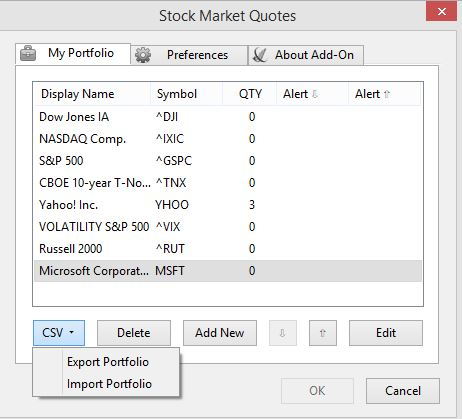The height and width of the screenshot is (419, 462).
Task: Sort by the Alert down-arrow column header
Action: (312, 94)
